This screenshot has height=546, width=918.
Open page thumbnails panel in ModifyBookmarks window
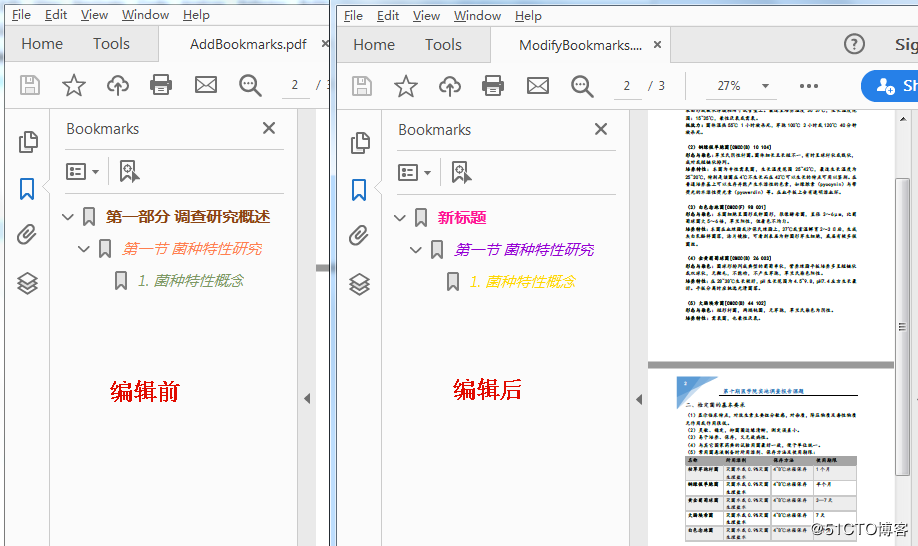coord(360,143)
